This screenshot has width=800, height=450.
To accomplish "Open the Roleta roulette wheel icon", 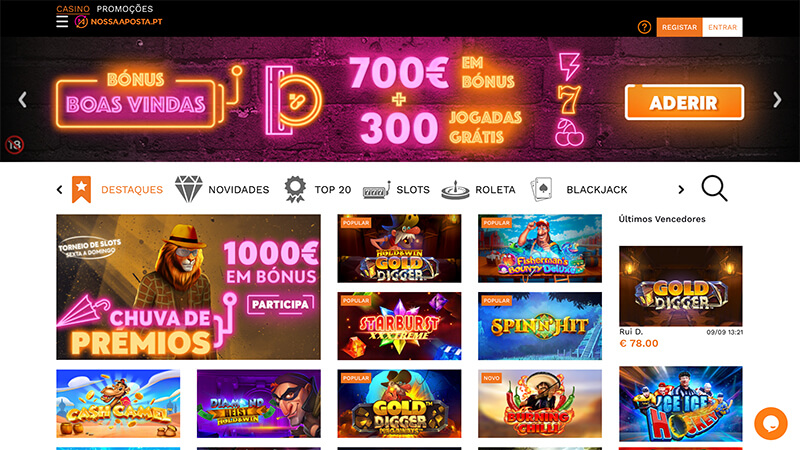I will (455, 190).
